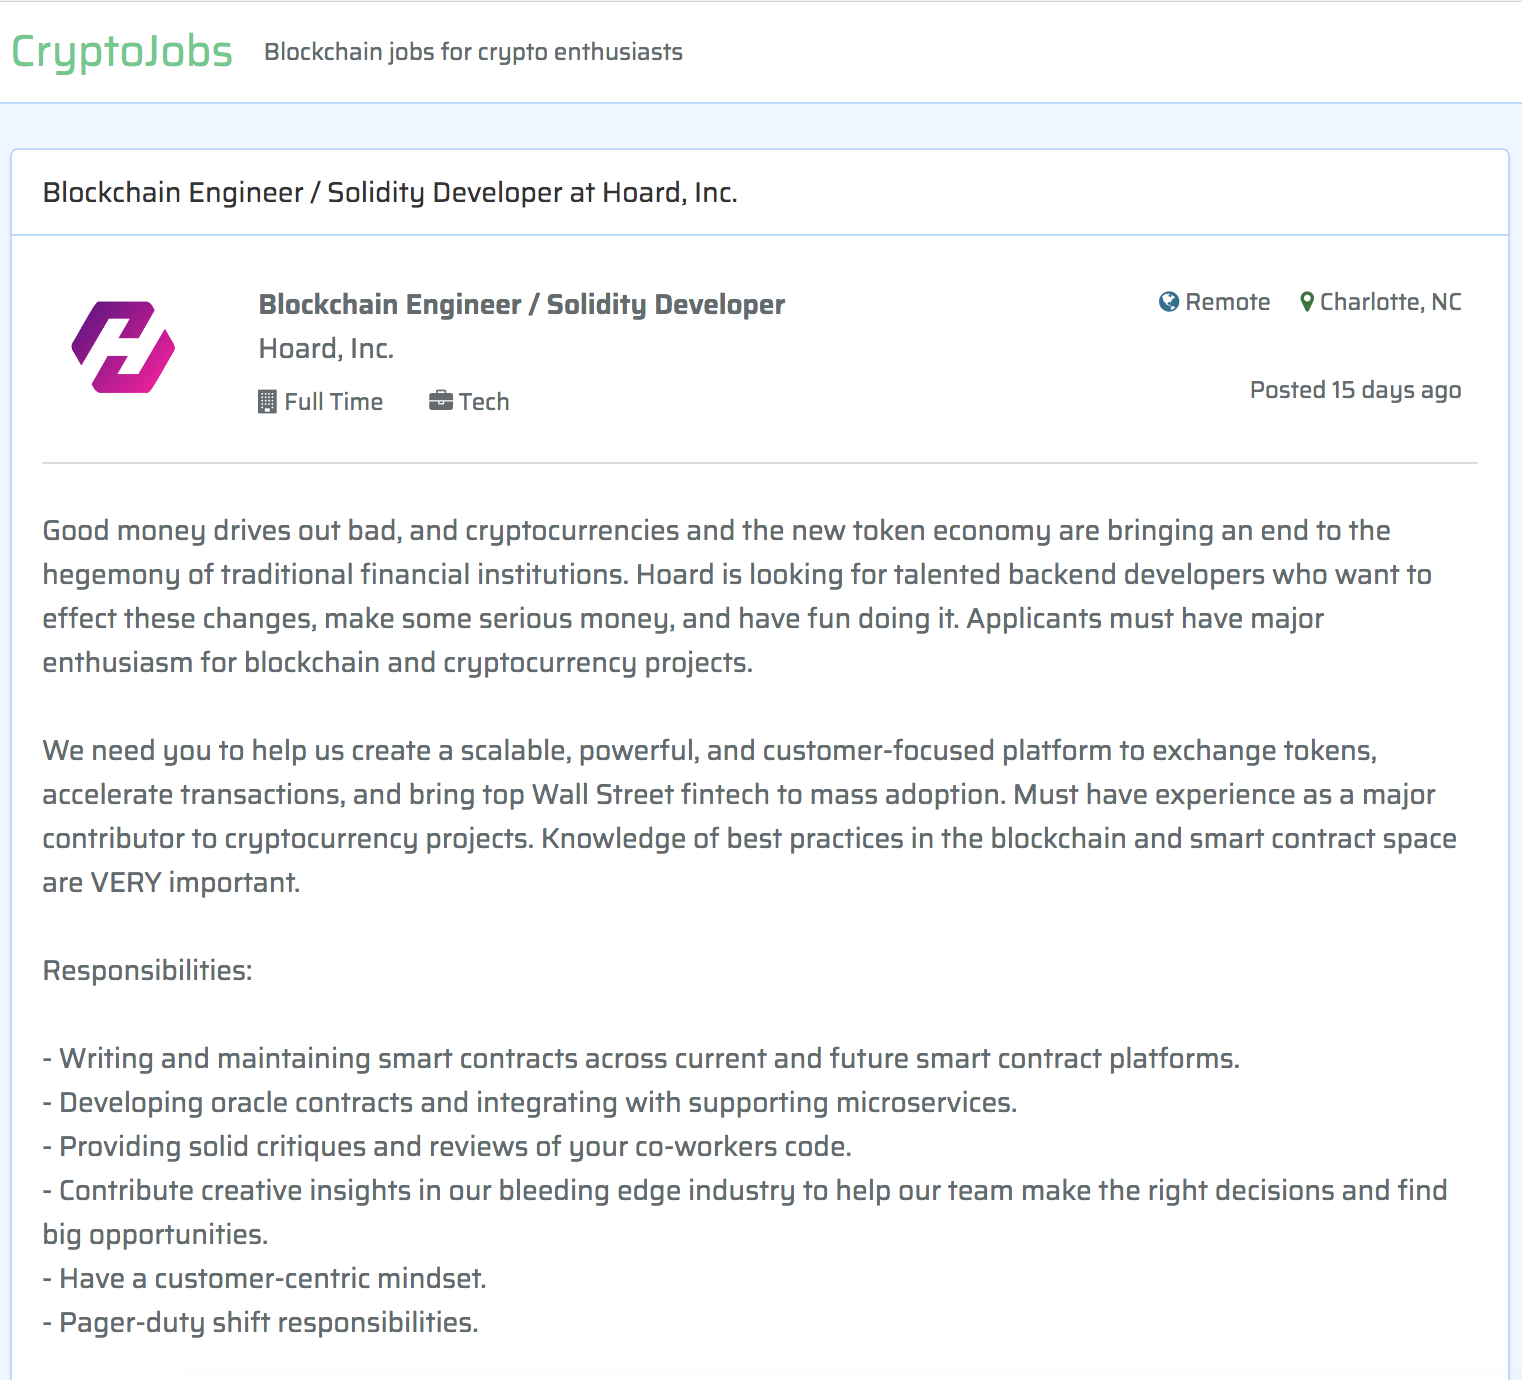
Task: Click the Responsibilities heading
Action: (x=147, y=970)
